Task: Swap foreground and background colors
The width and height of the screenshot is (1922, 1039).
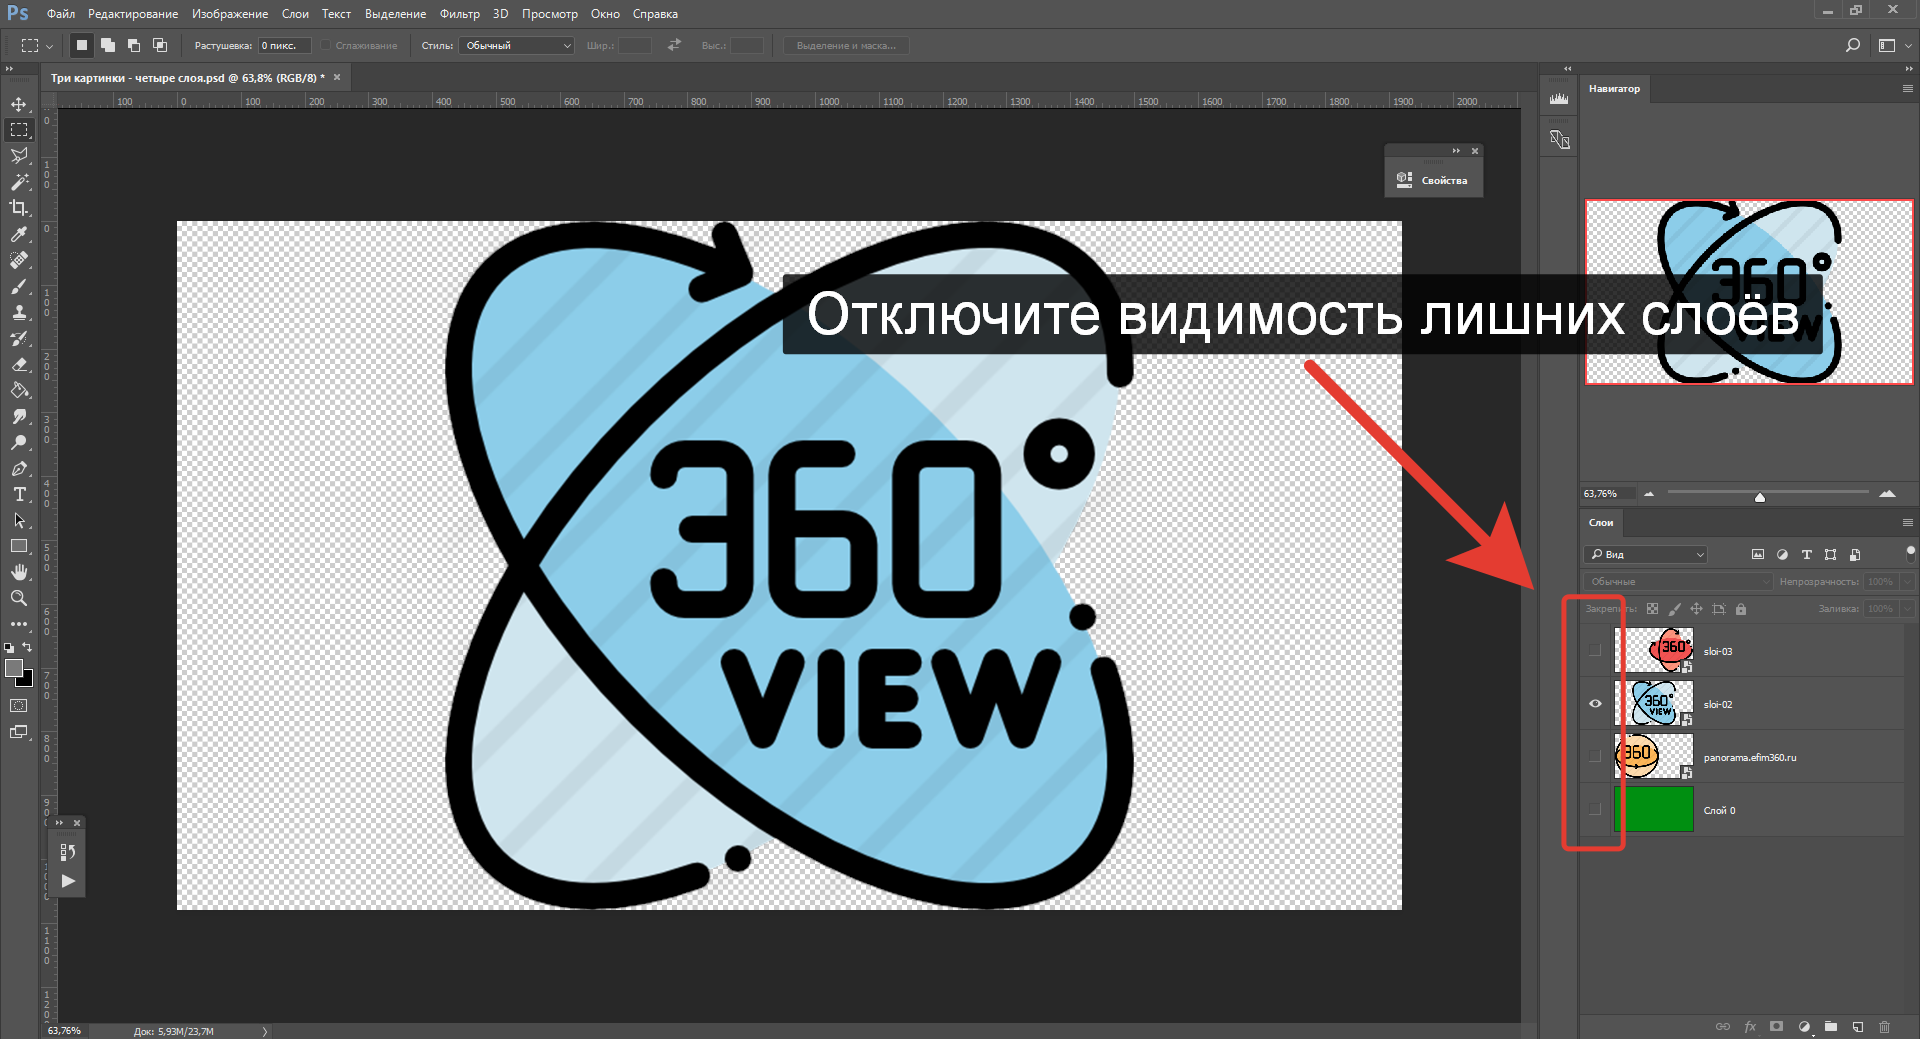Action: (x=28, y=647)
